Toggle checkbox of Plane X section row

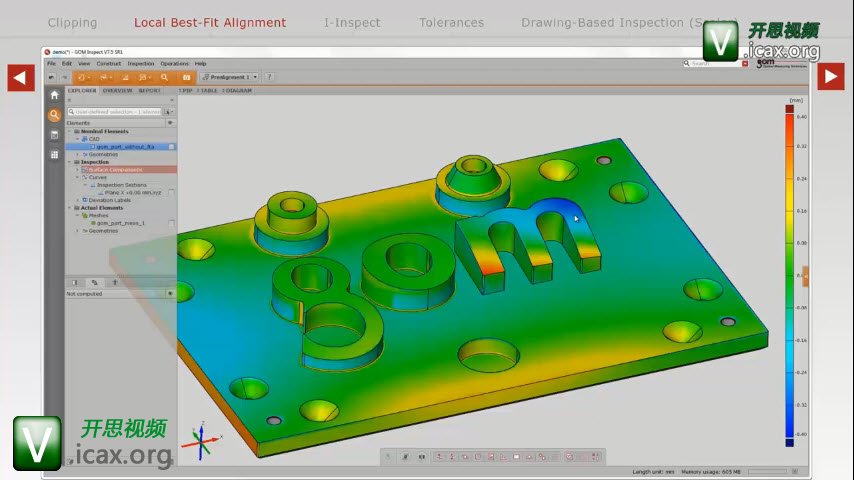coord(172,192)
